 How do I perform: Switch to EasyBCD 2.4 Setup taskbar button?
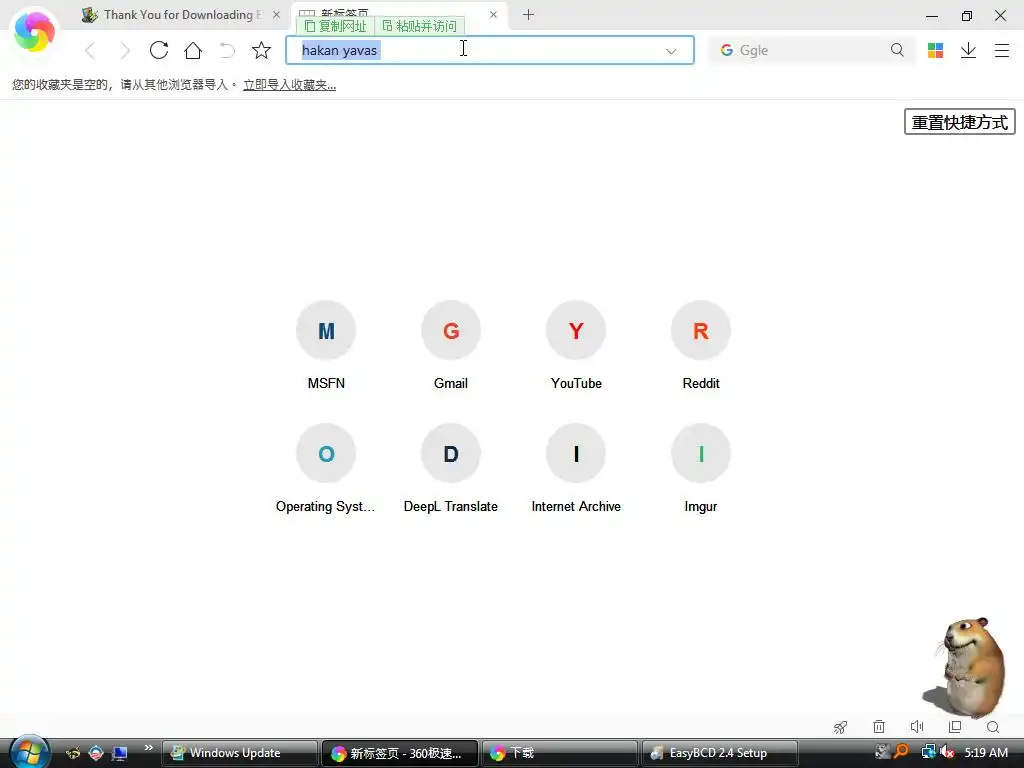click(720, 753)
